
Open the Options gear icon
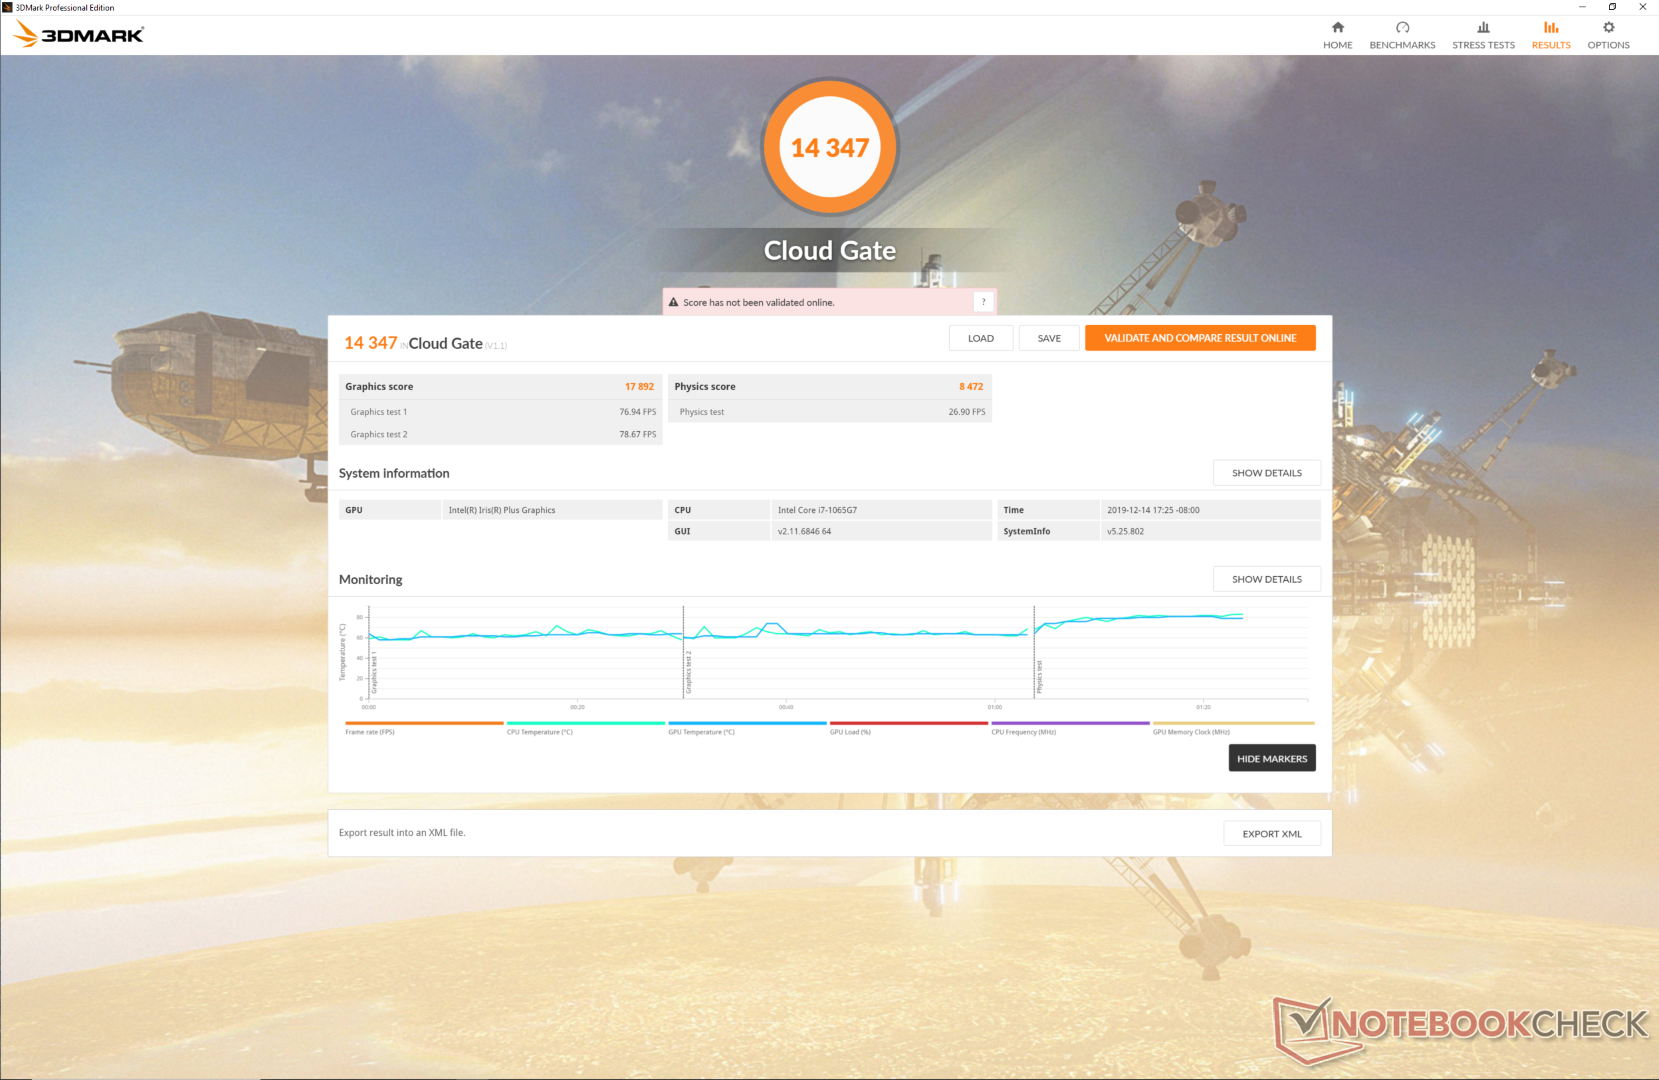tap(1608, 28)
